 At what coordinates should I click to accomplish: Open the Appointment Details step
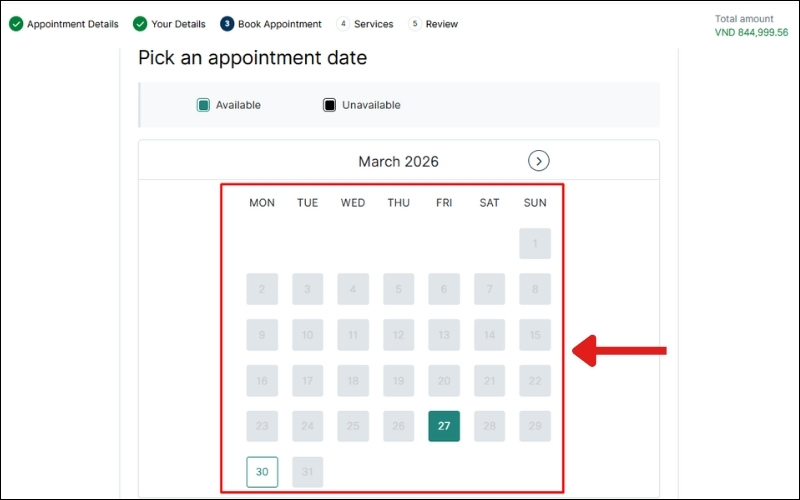(x=72, y=24)
